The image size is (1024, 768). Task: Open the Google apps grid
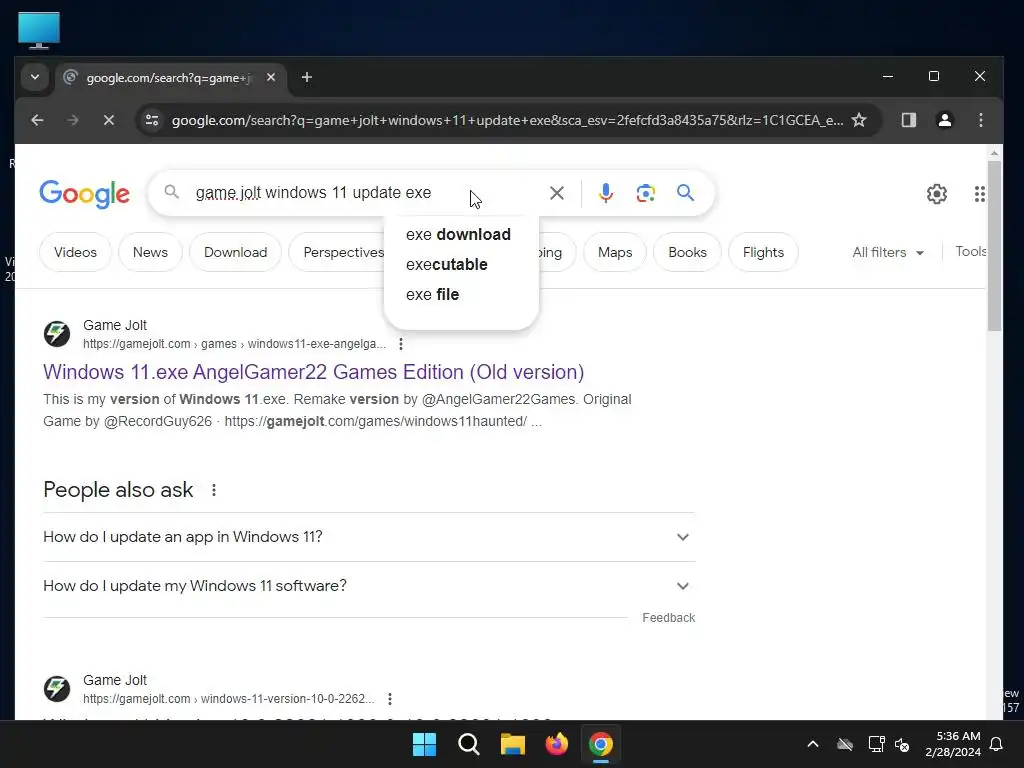(x=980, y=193)
